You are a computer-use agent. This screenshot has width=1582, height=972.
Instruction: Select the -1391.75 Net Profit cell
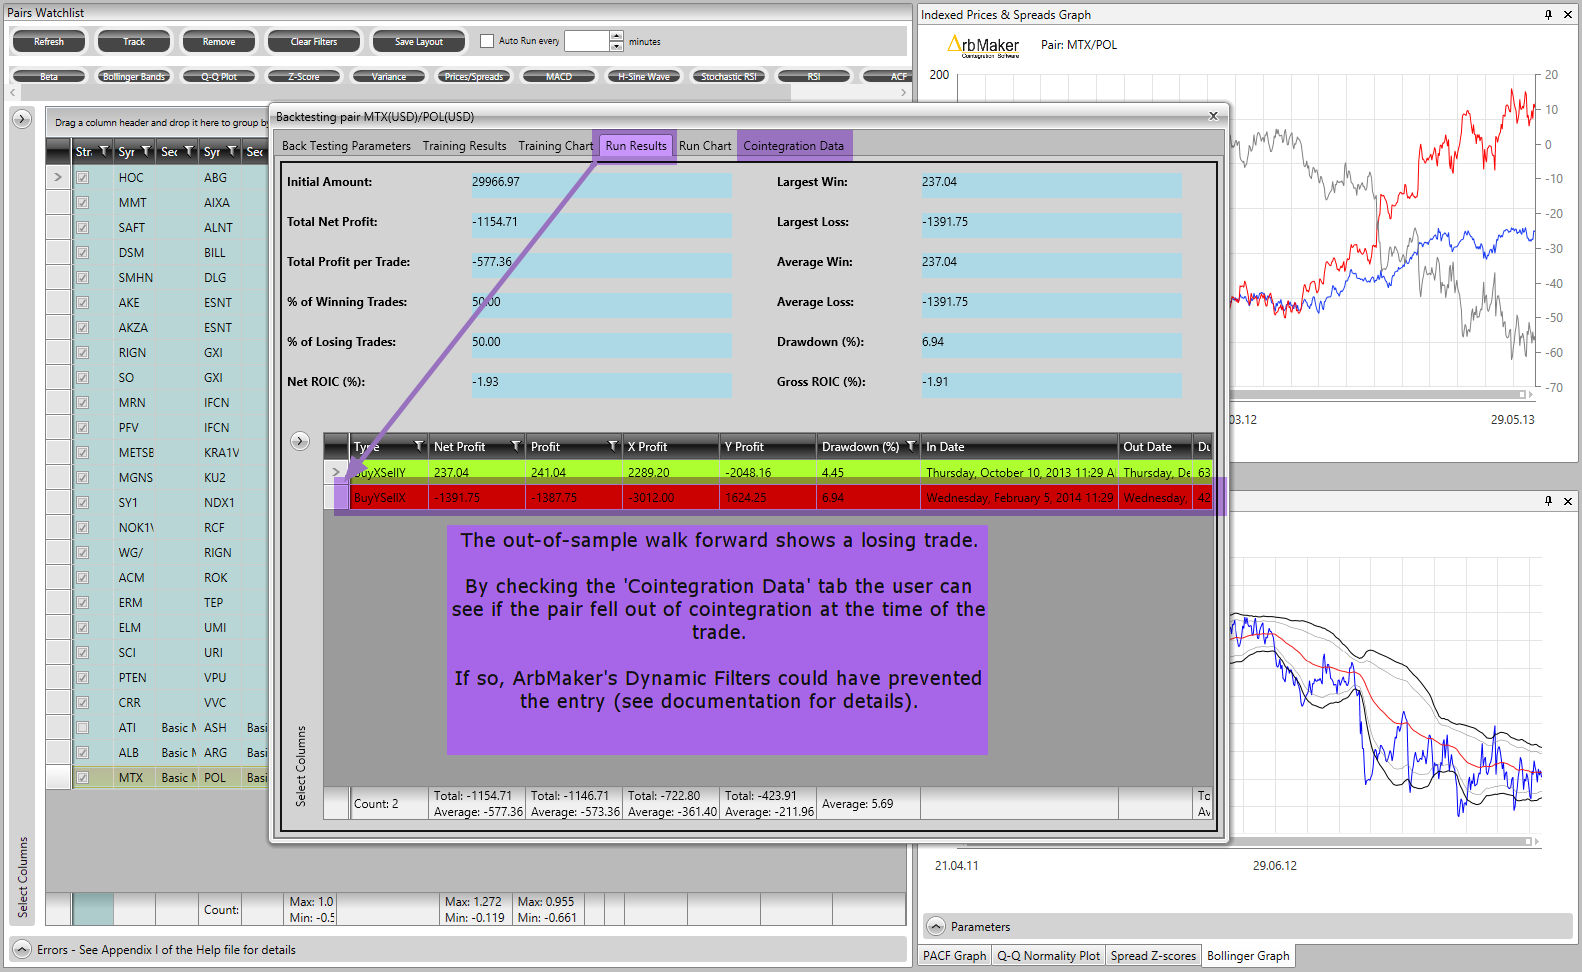(478, 497)
